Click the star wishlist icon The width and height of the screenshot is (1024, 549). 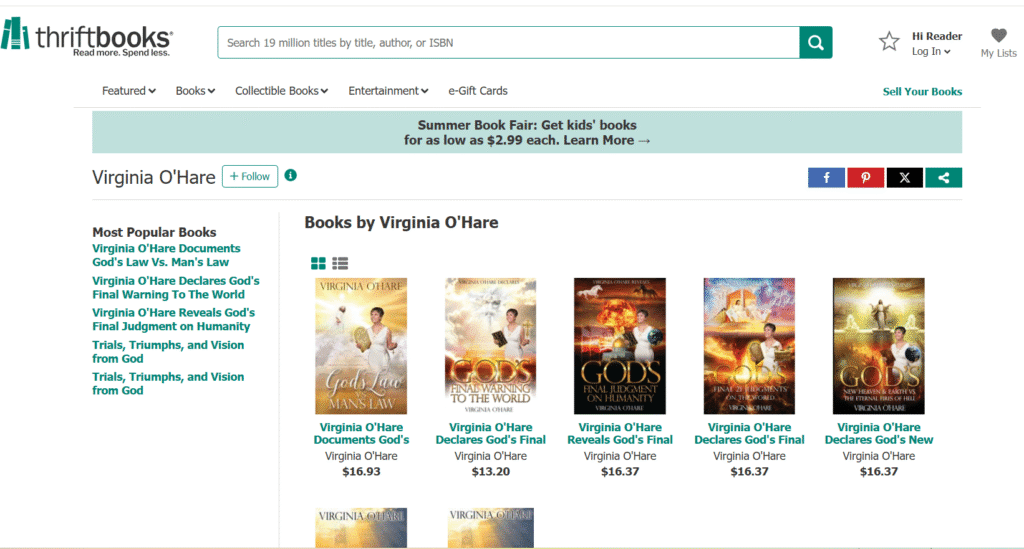(888, 41)
